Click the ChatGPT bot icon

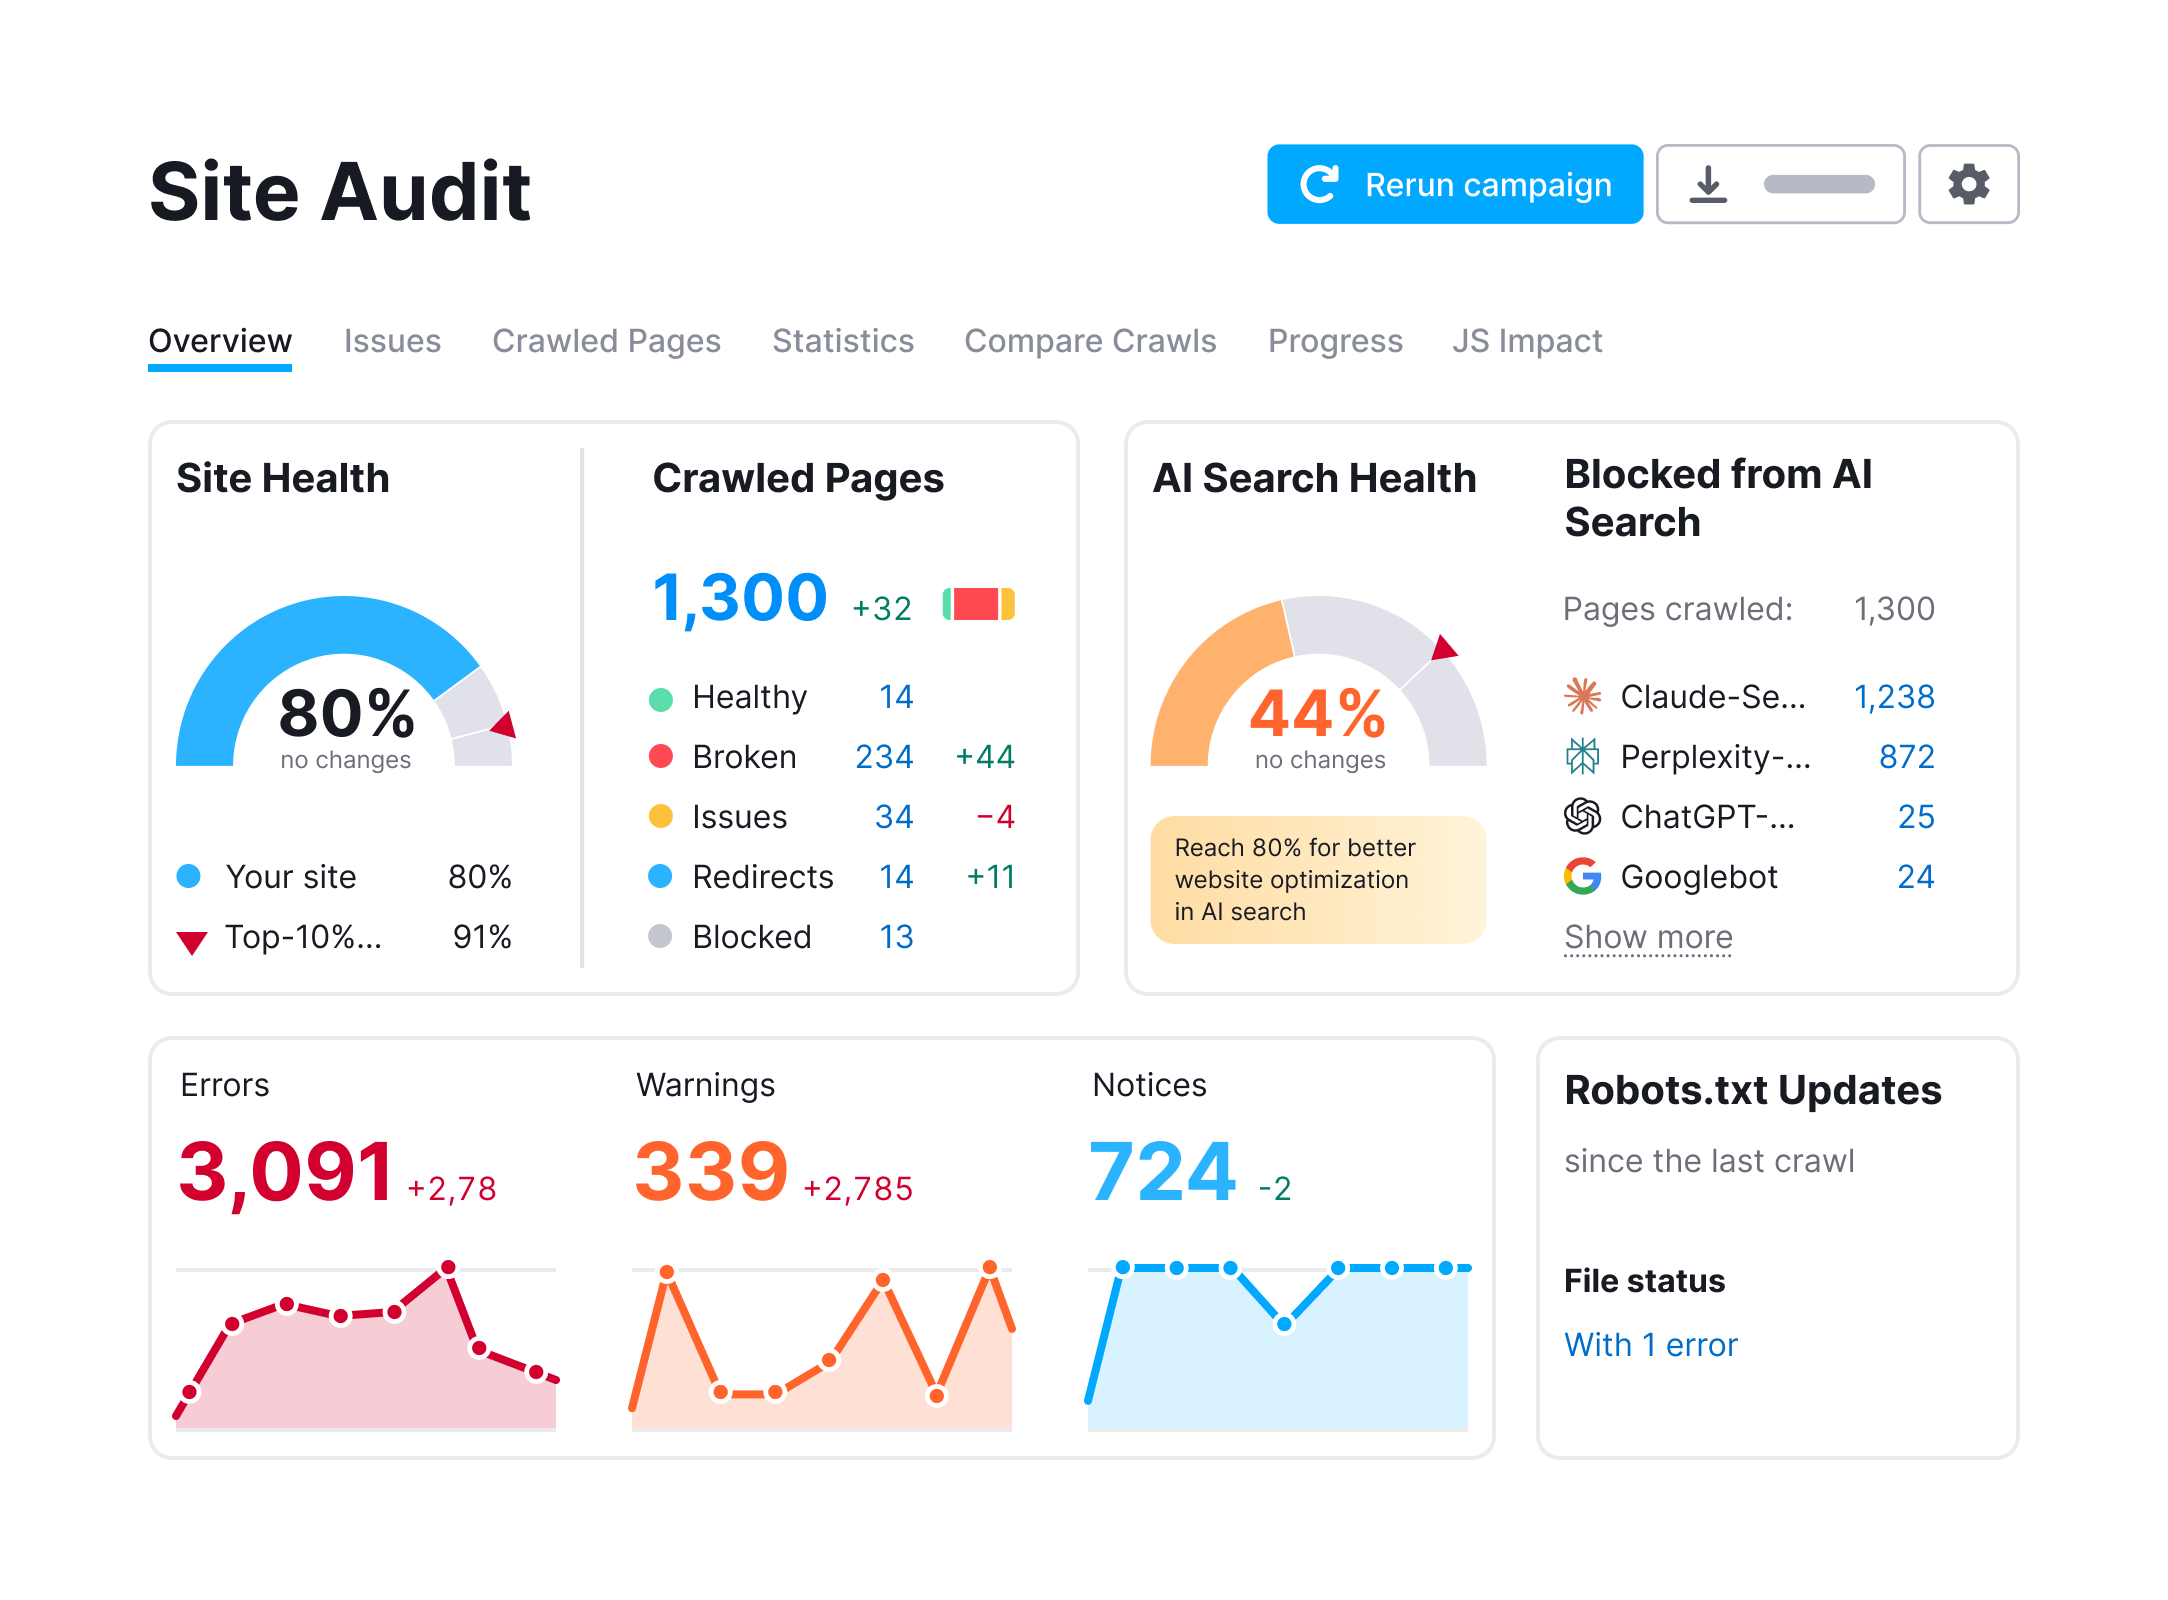[1582, 816]
